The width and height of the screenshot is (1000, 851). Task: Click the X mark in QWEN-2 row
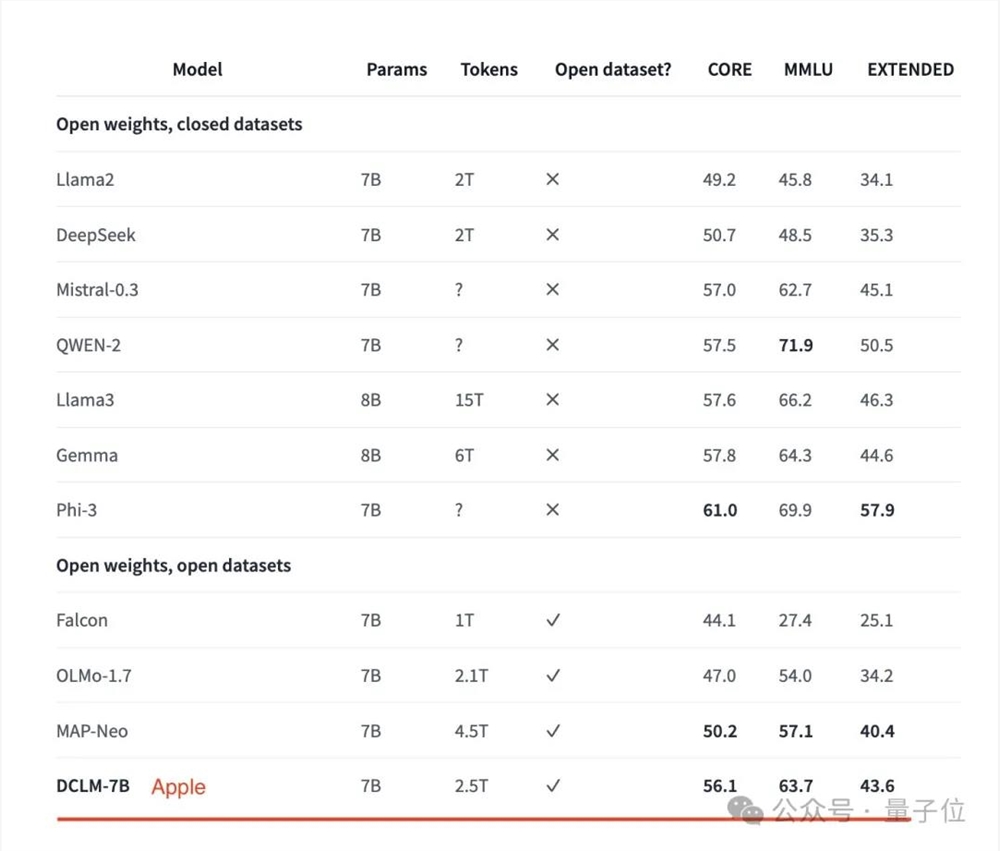pyautogui.click(x=552, y=345)
